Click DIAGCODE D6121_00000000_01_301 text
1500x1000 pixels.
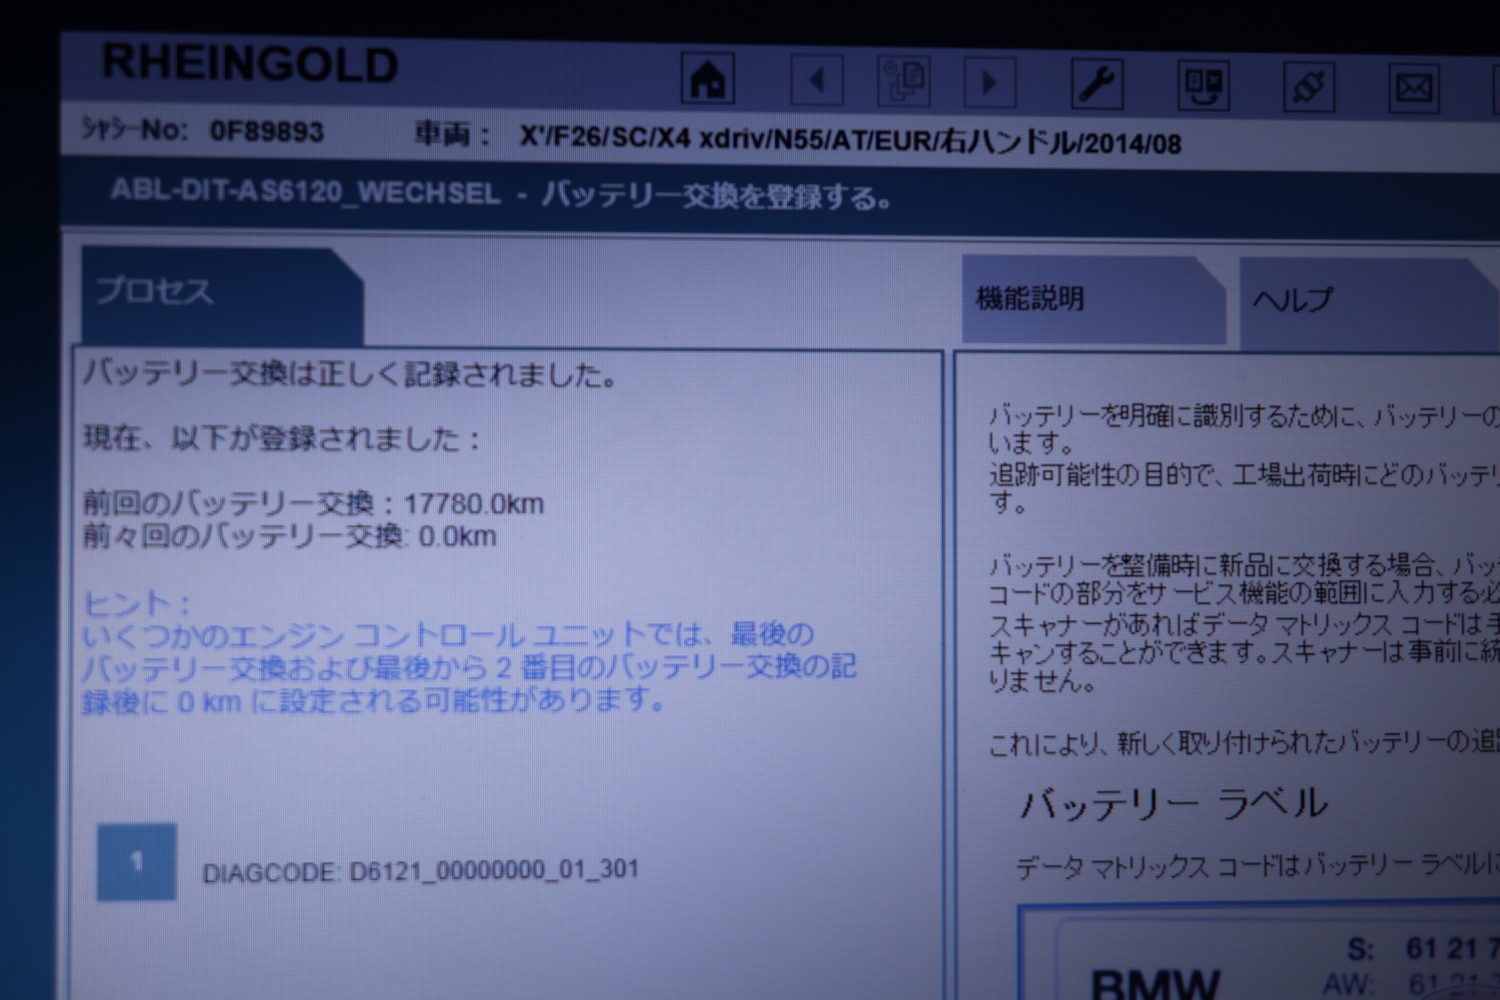pos(420,871)
